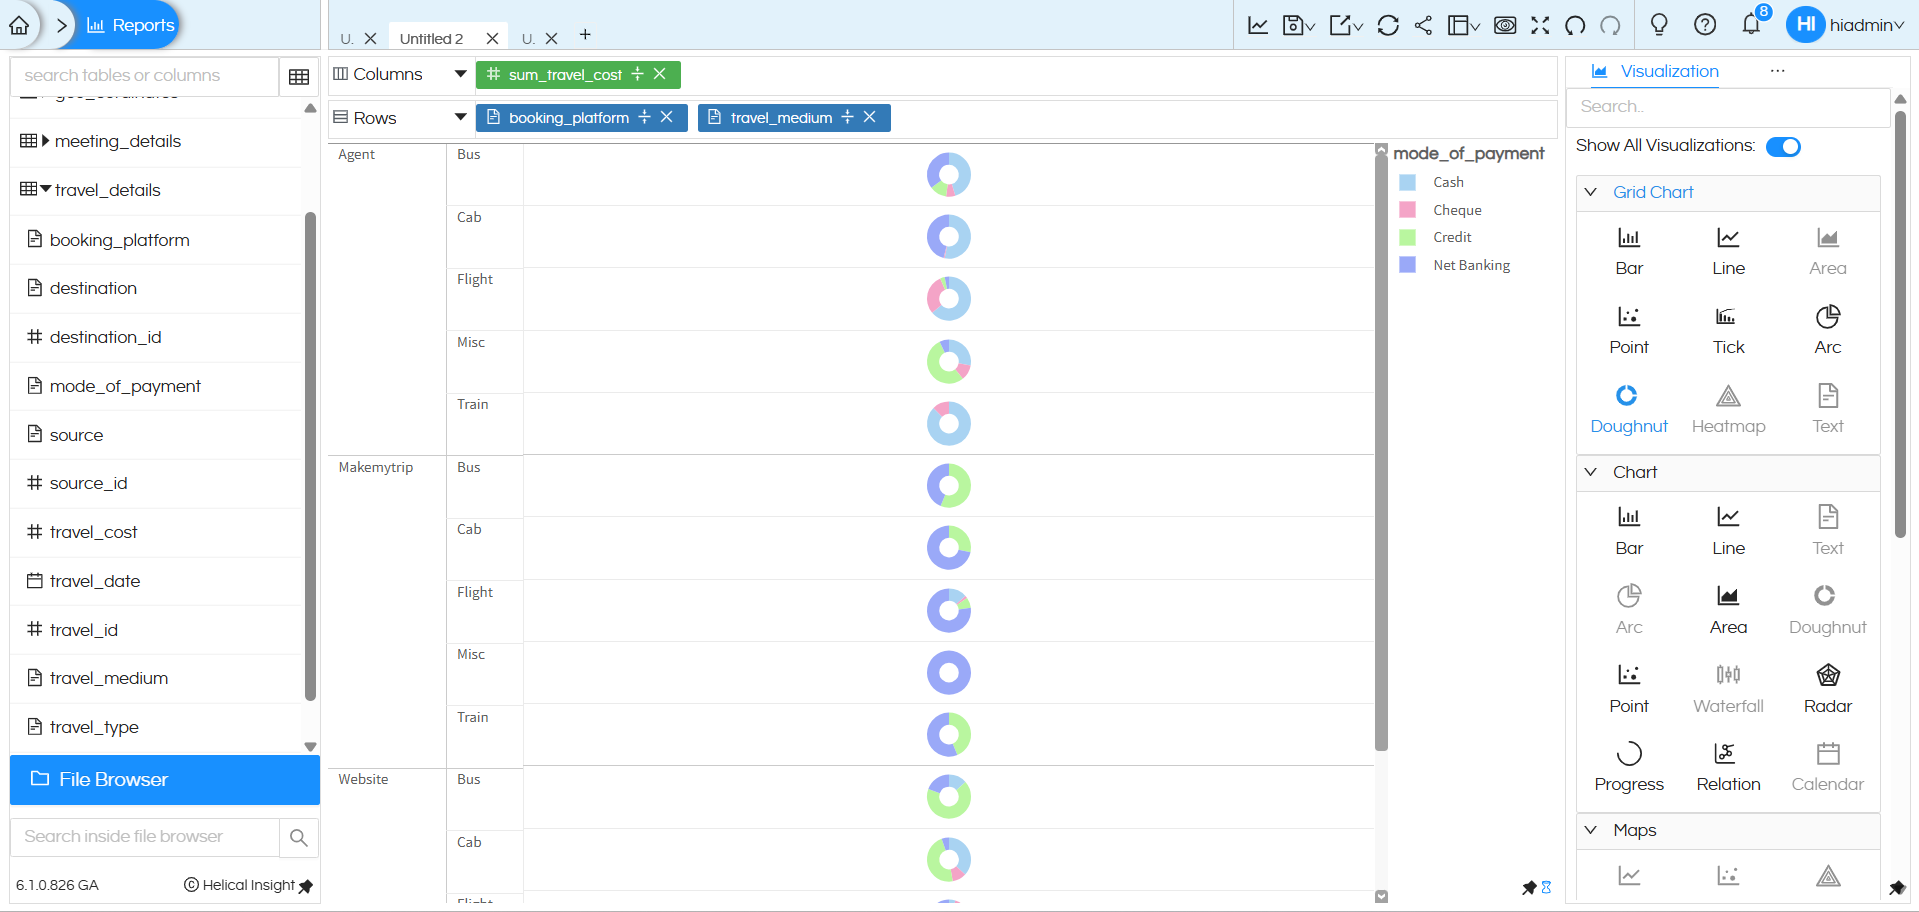
Task: Collapse the Grid Chart section
Action: [x=1590, y=192]
